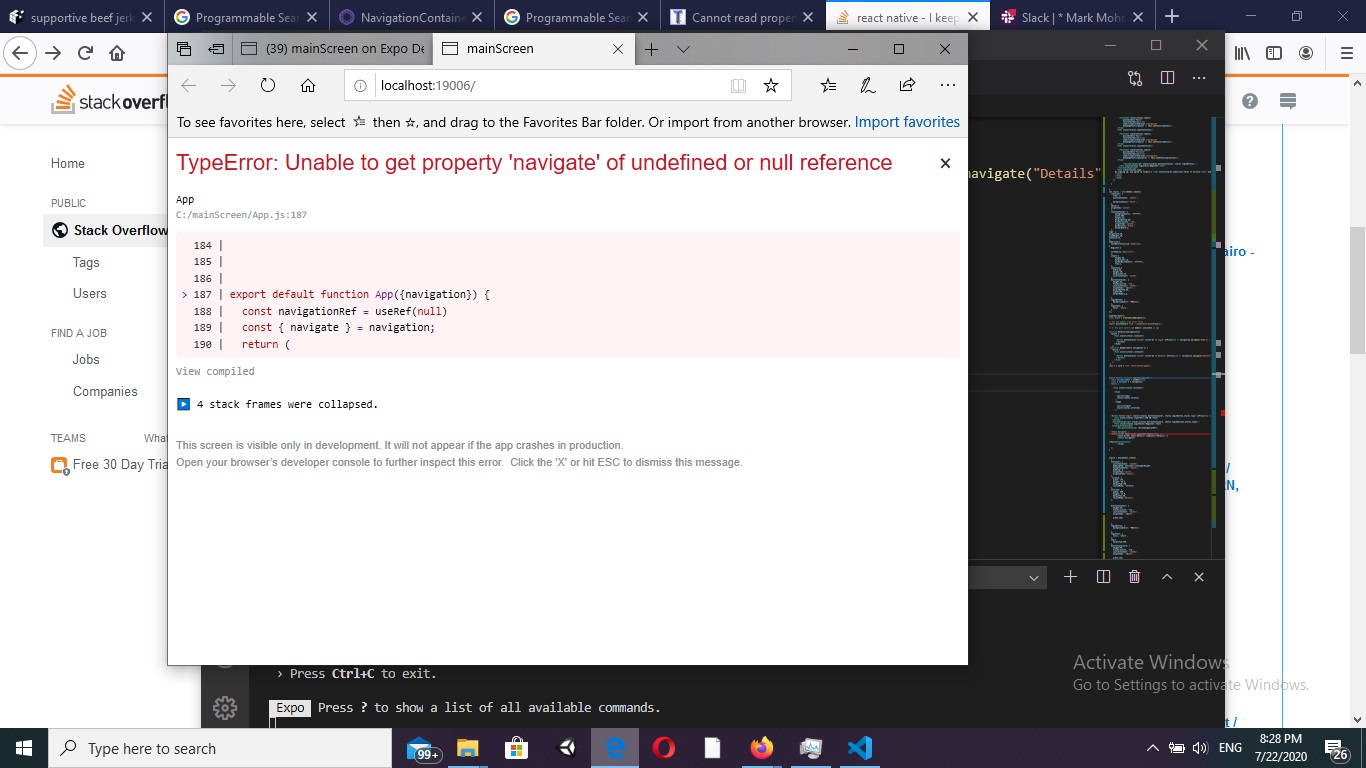Dismiss the TypeError overlay with X
The image size is (1366, 768).
(x=945, y=163)
